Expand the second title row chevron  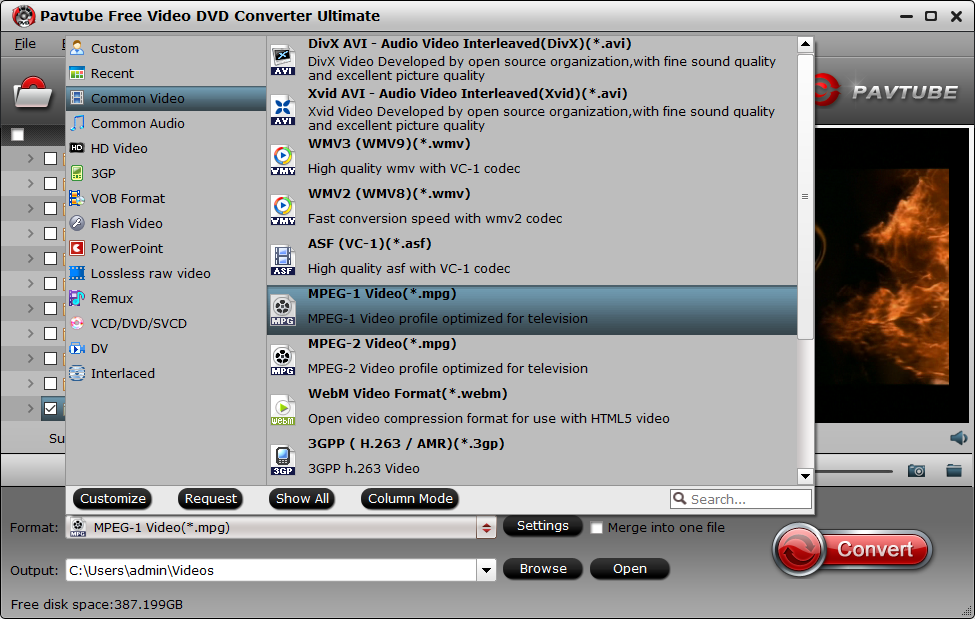(30, 184)
